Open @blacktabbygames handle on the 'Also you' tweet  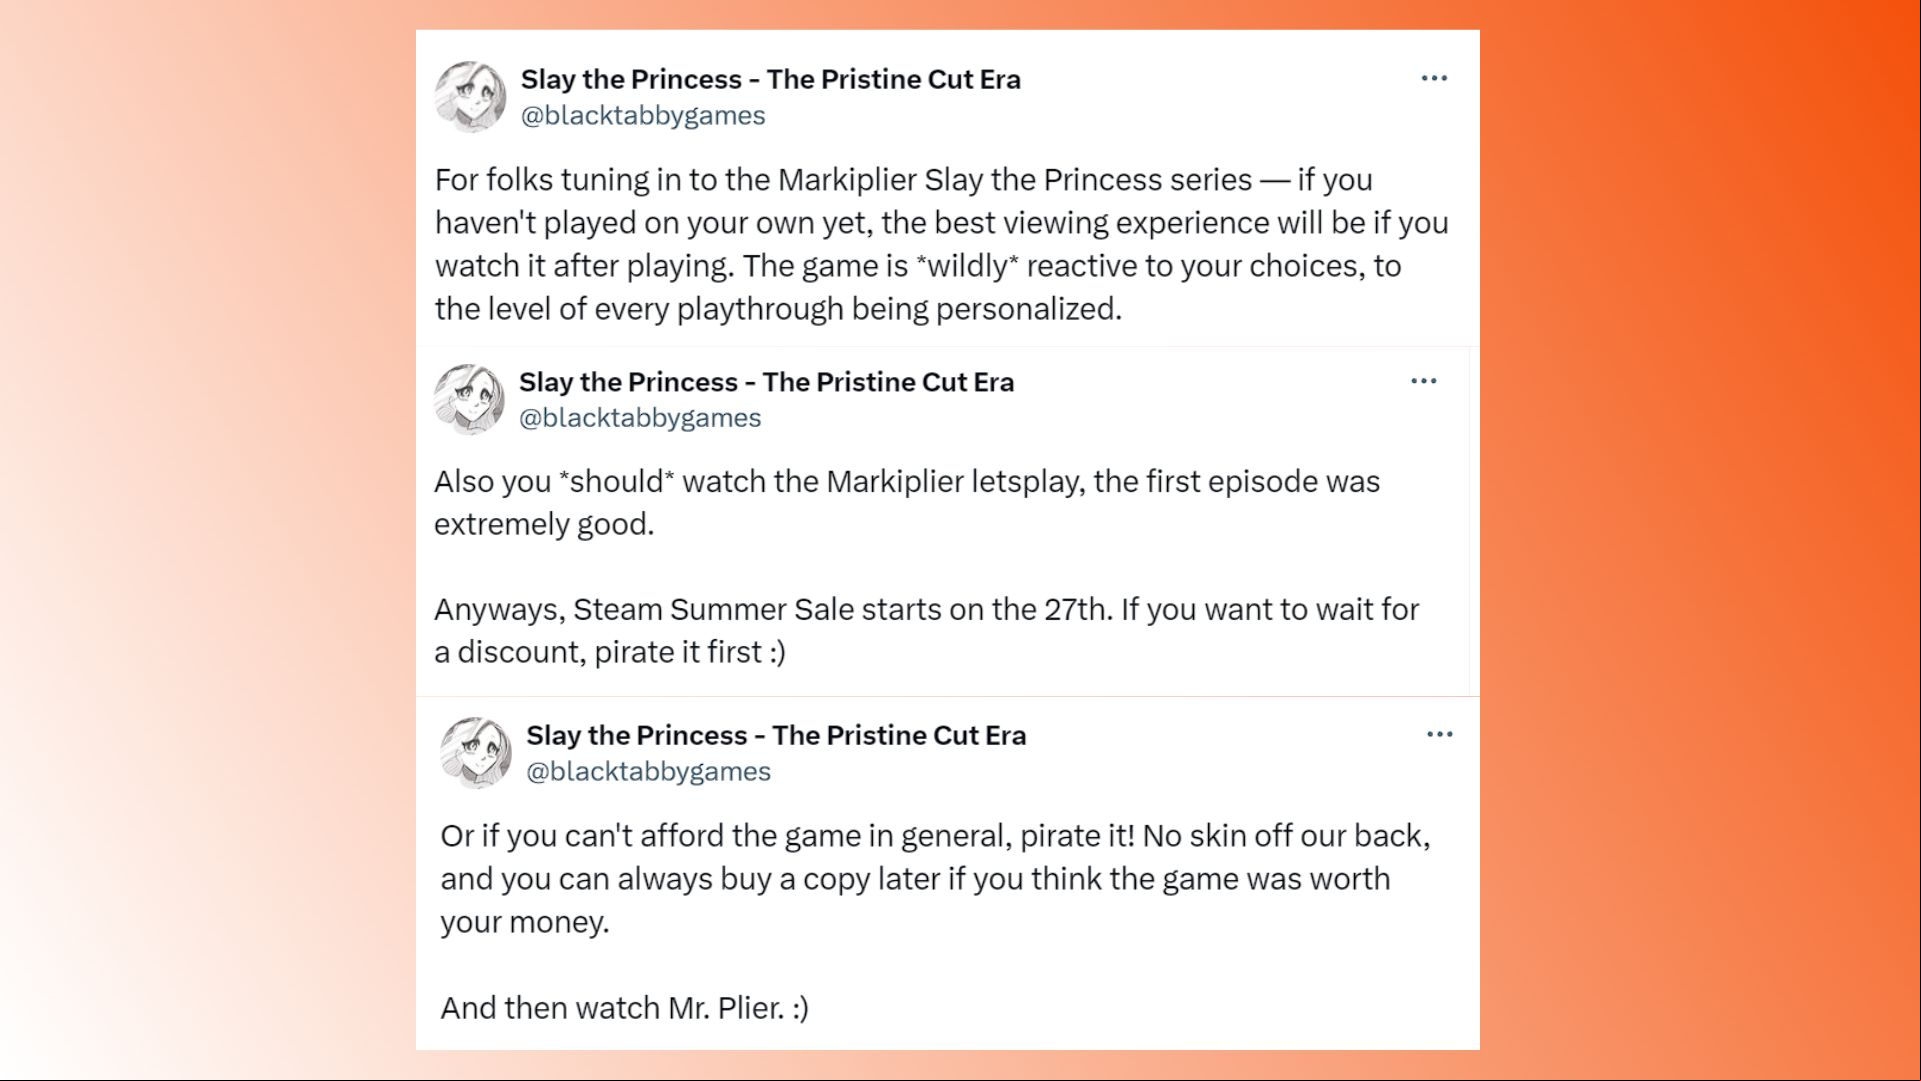[x=640, y=418]
